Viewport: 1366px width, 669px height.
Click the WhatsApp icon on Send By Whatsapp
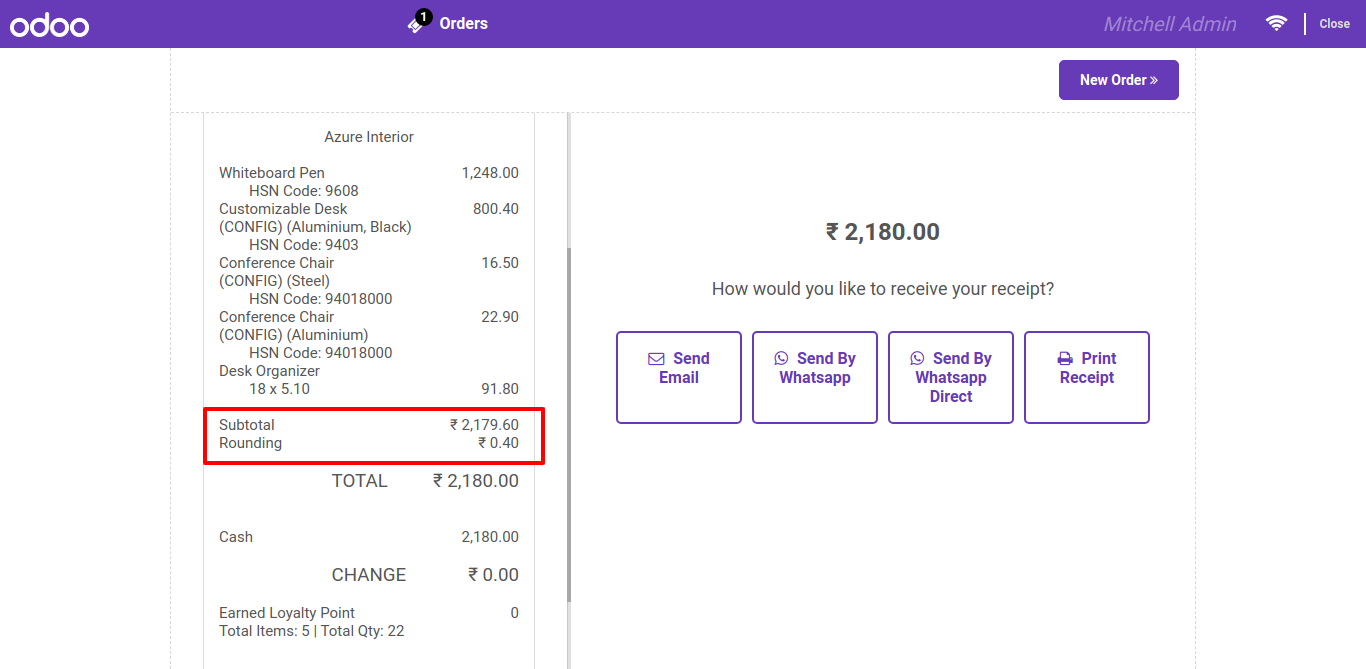click(x=781, y=359)
